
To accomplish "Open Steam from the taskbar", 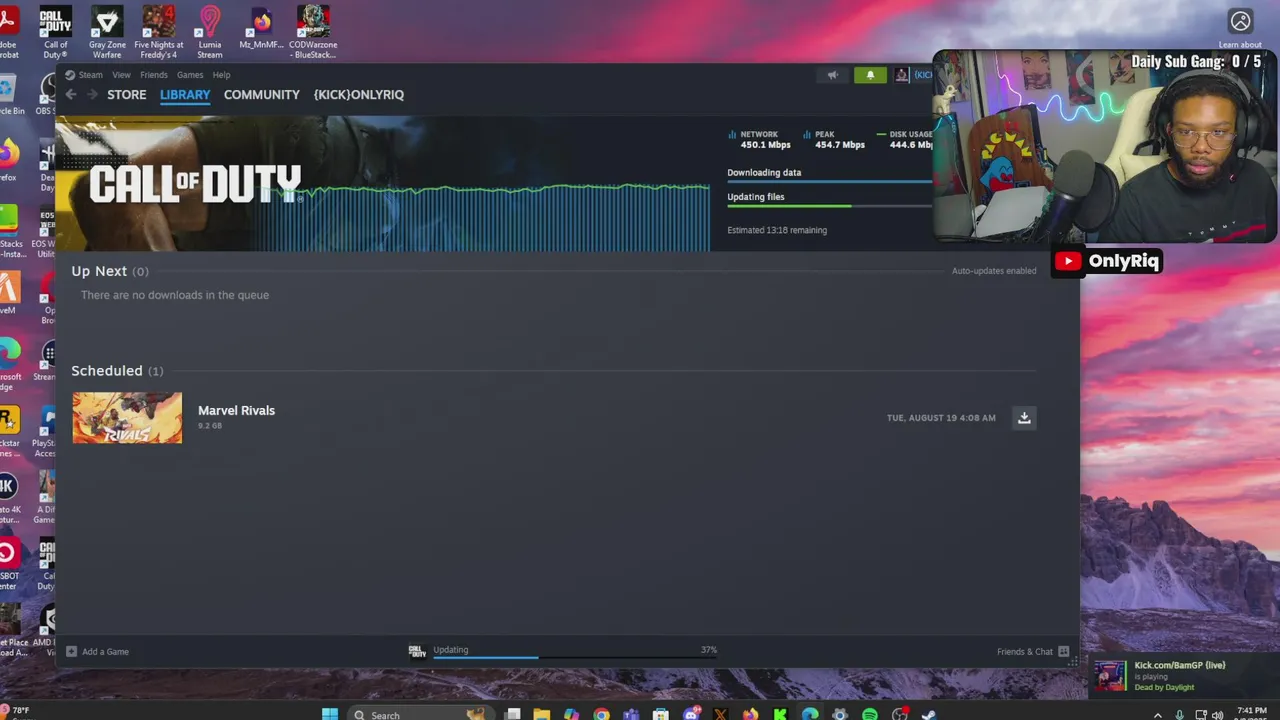I will [929, 714].
